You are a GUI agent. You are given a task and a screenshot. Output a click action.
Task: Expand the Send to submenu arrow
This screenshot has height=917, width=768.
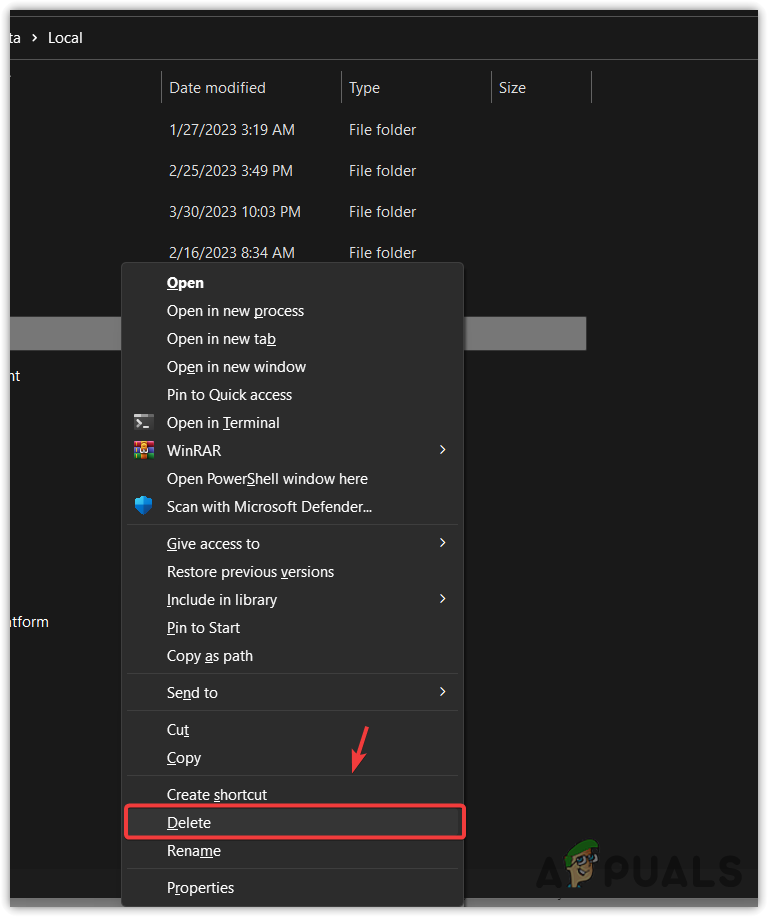pyautogui.click(x=442, y=692)
